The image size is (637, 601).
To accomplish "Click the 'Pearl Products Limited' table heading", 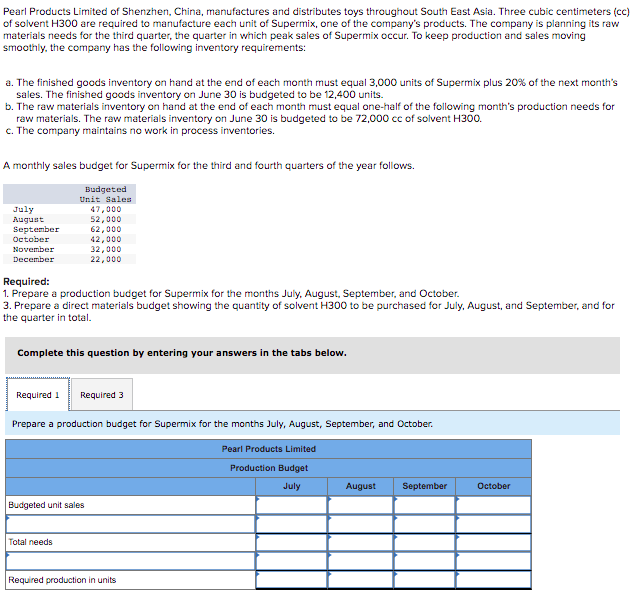I will pyautogui.click(x=269, y=449).
